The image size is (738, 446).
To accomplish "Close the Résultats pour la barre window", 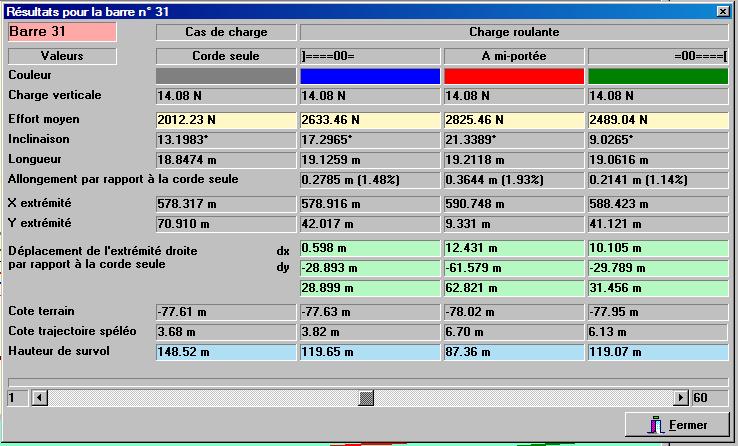I will click(723, 12).
